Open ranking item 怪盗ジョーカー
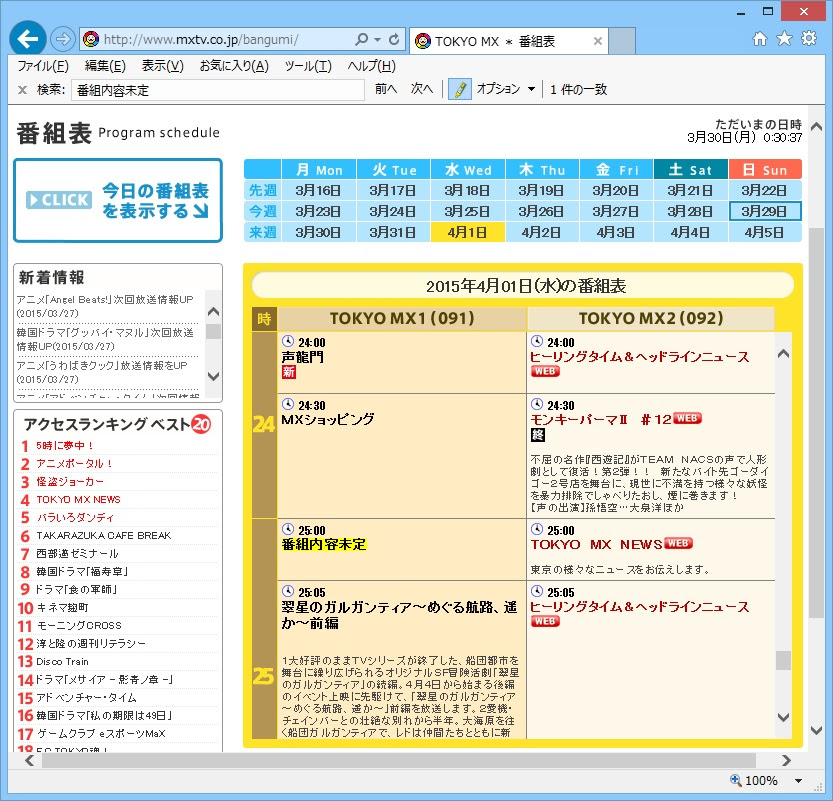Image resolution: width=833 pixels, height=801 pixels. point(70,481)
